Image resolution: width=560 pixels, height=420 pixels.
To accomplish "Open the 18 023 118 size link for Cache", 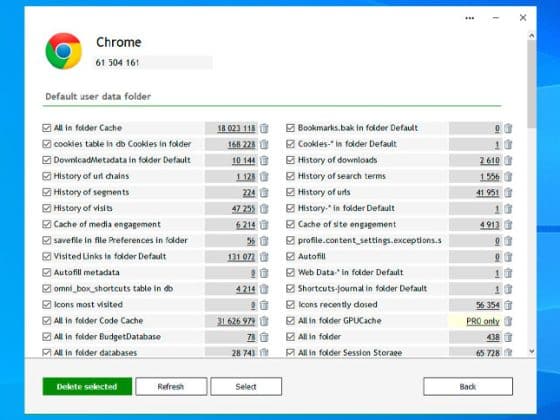I will point(236,128).
